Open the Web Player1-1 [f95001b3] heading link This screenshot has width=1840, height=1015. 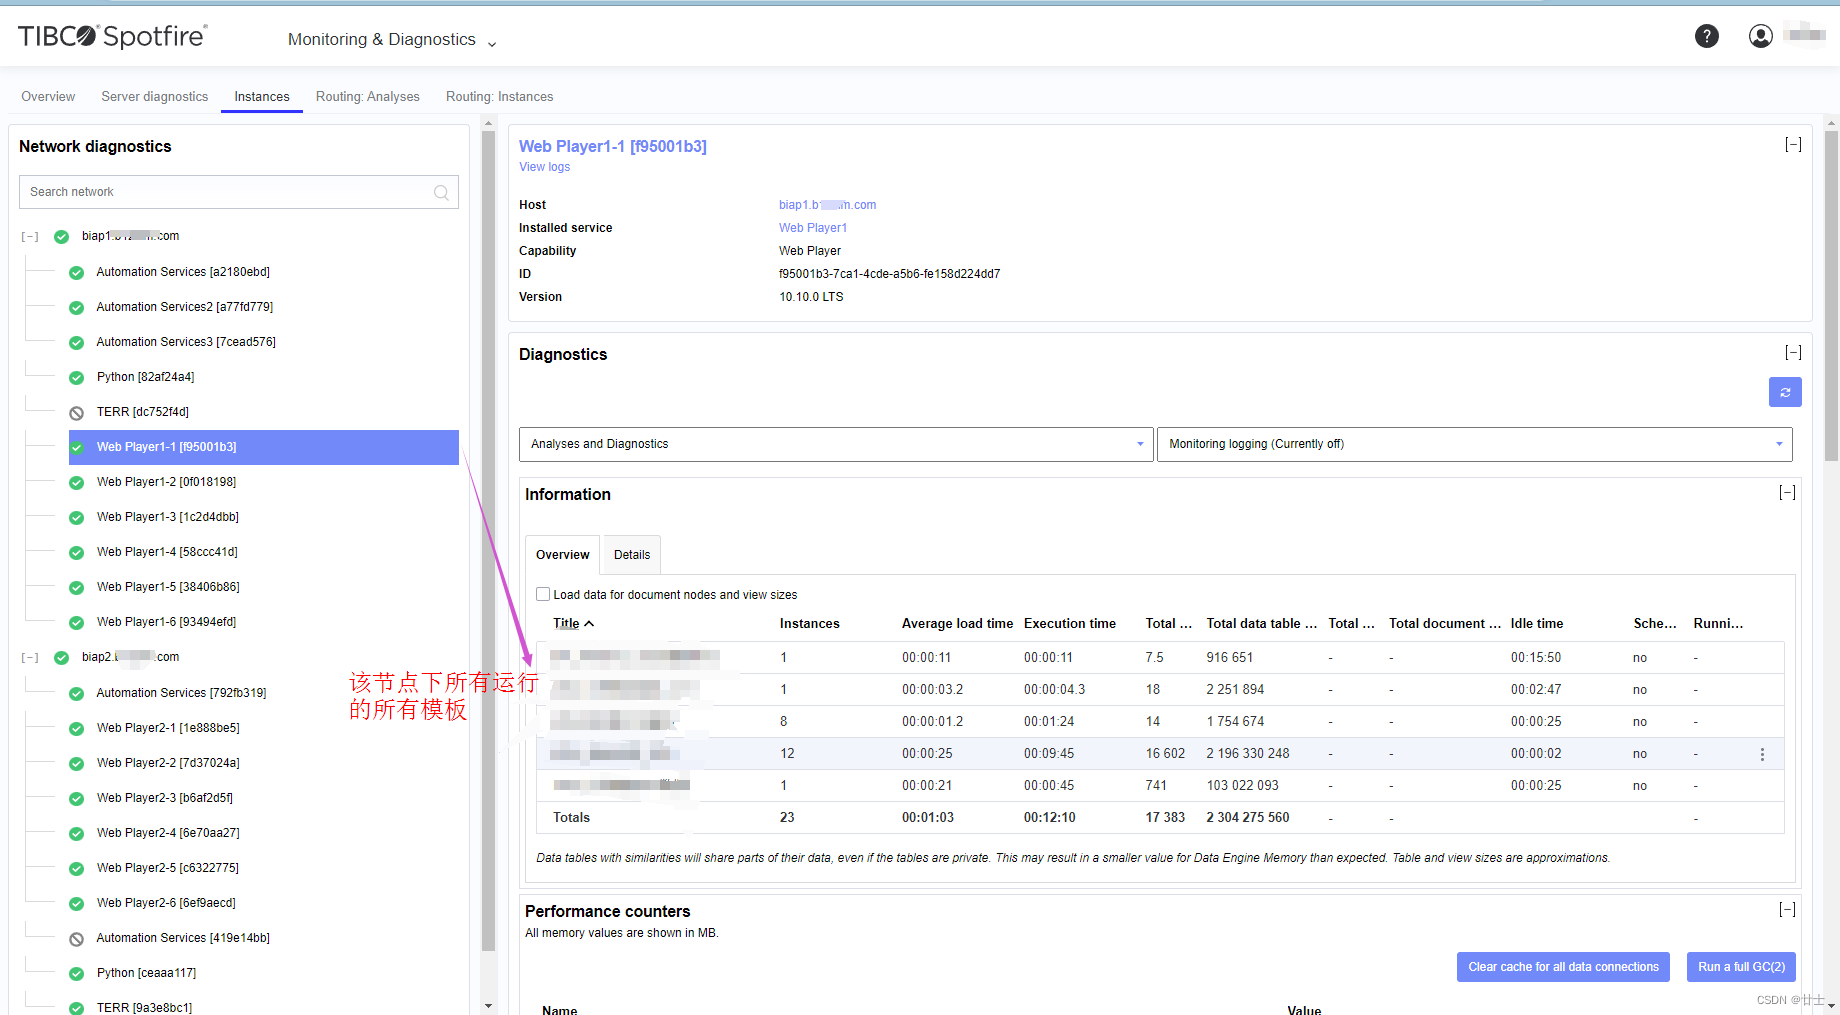(612, 146)
